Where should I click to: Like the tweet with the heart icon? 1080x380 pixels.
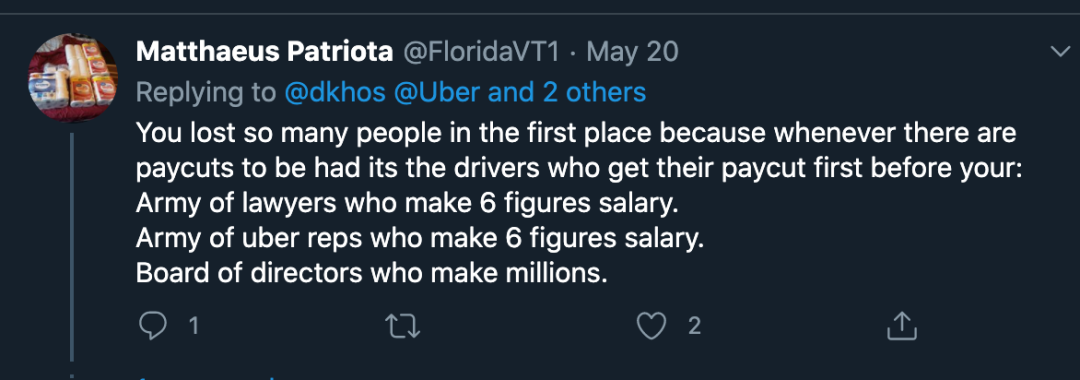click(651, 326)
